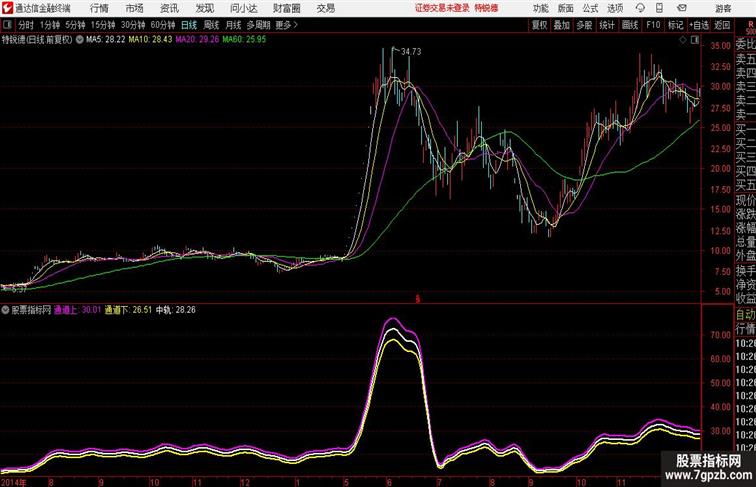
Task: Click the 证券交易未登录 login link
Action: [x=442, y=8]
